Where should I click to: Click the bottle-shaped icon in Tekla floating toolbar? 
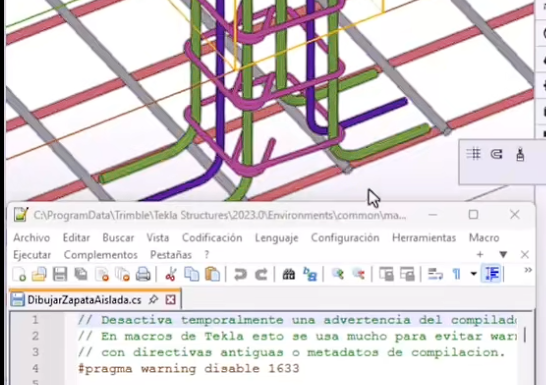pos(520,154)
